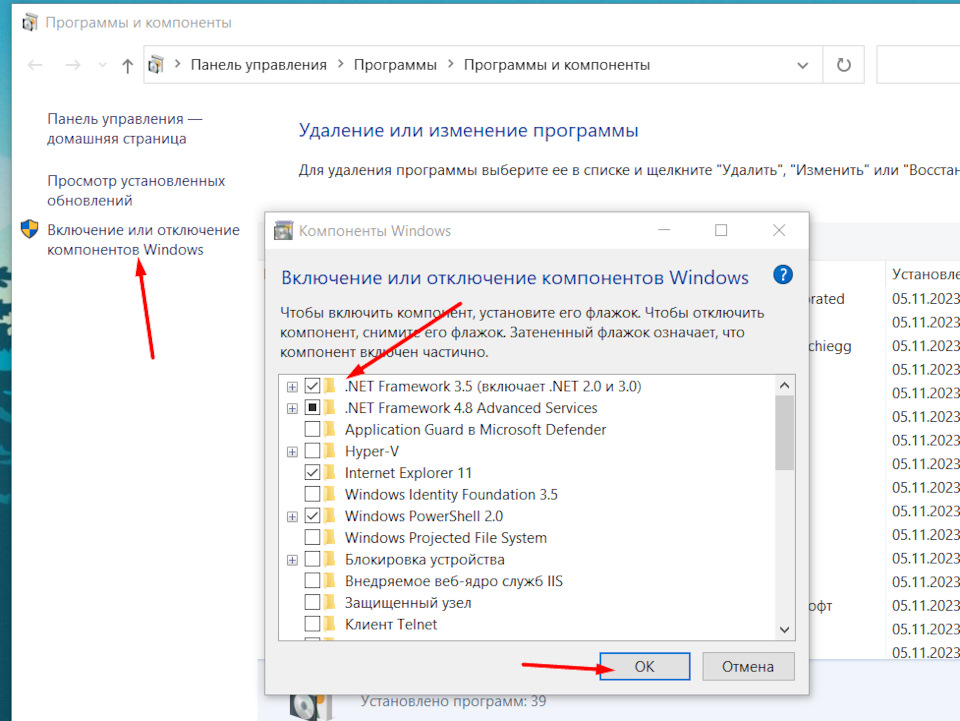Click the blue help question mark icon

click(783, 276)
